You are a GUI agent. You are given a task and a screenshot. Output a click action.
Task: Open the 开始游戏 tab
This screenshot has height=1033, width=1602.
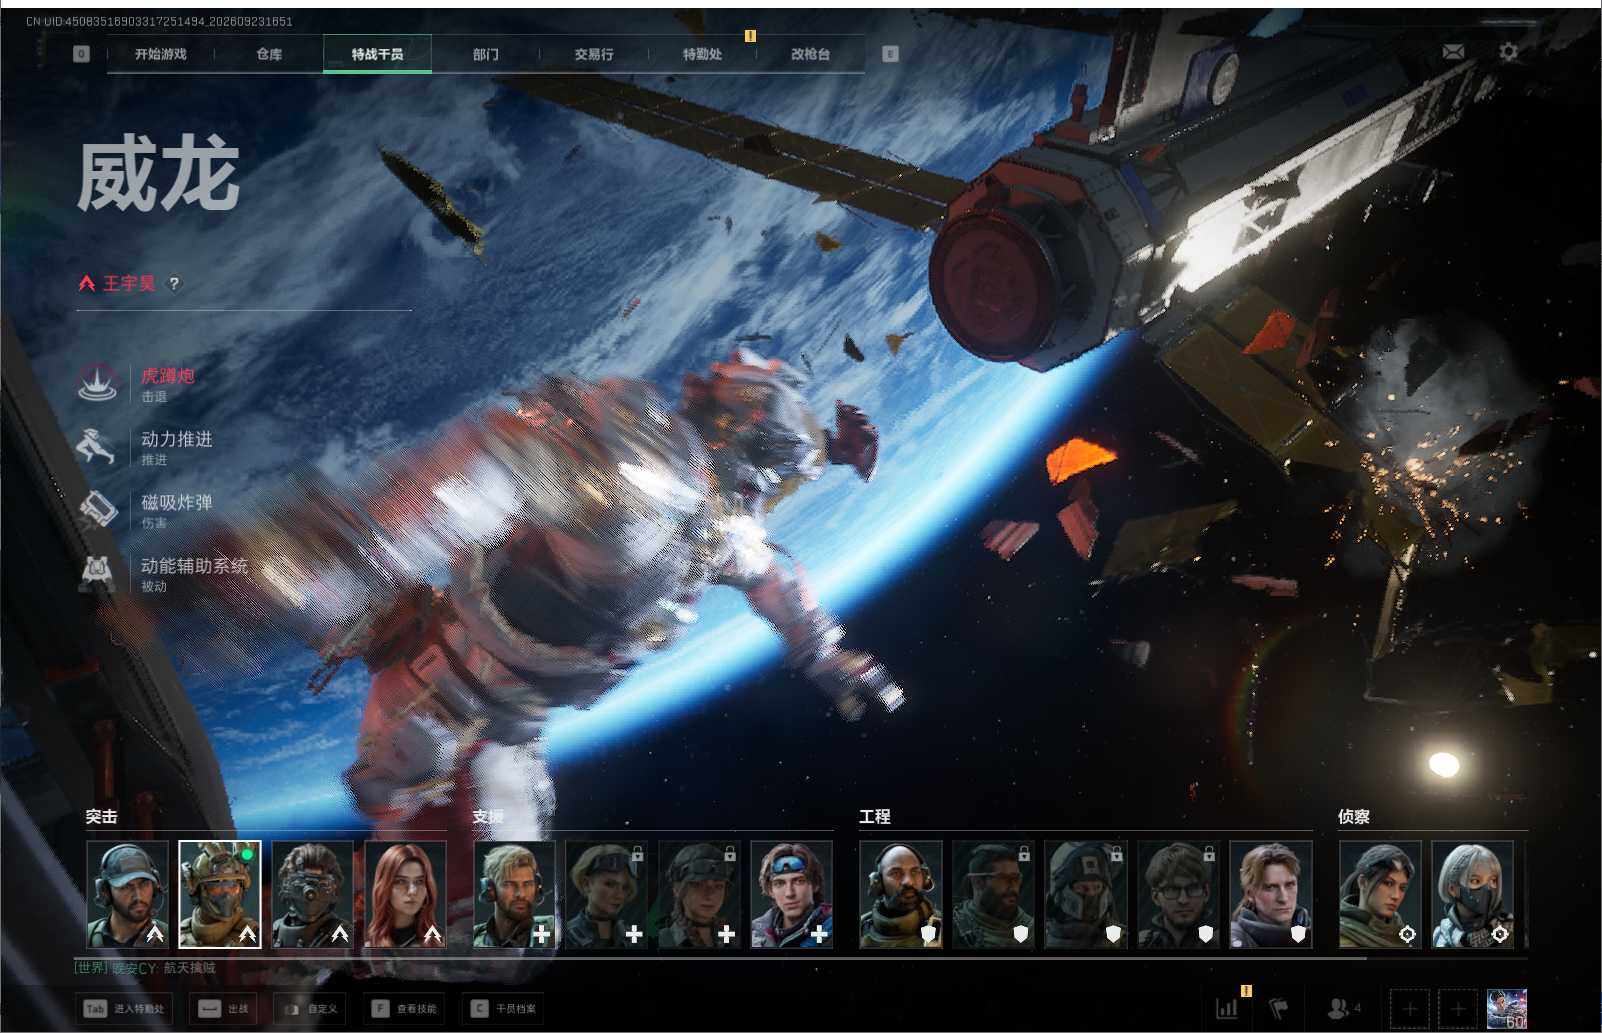pos(160,54)
